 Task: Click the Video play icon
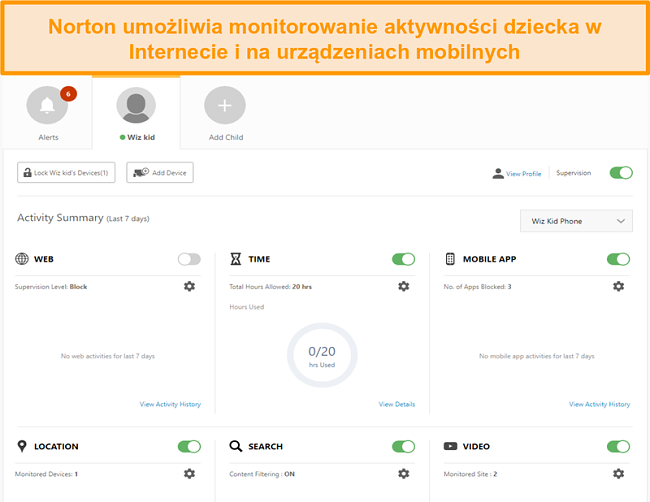click(450, 446)
